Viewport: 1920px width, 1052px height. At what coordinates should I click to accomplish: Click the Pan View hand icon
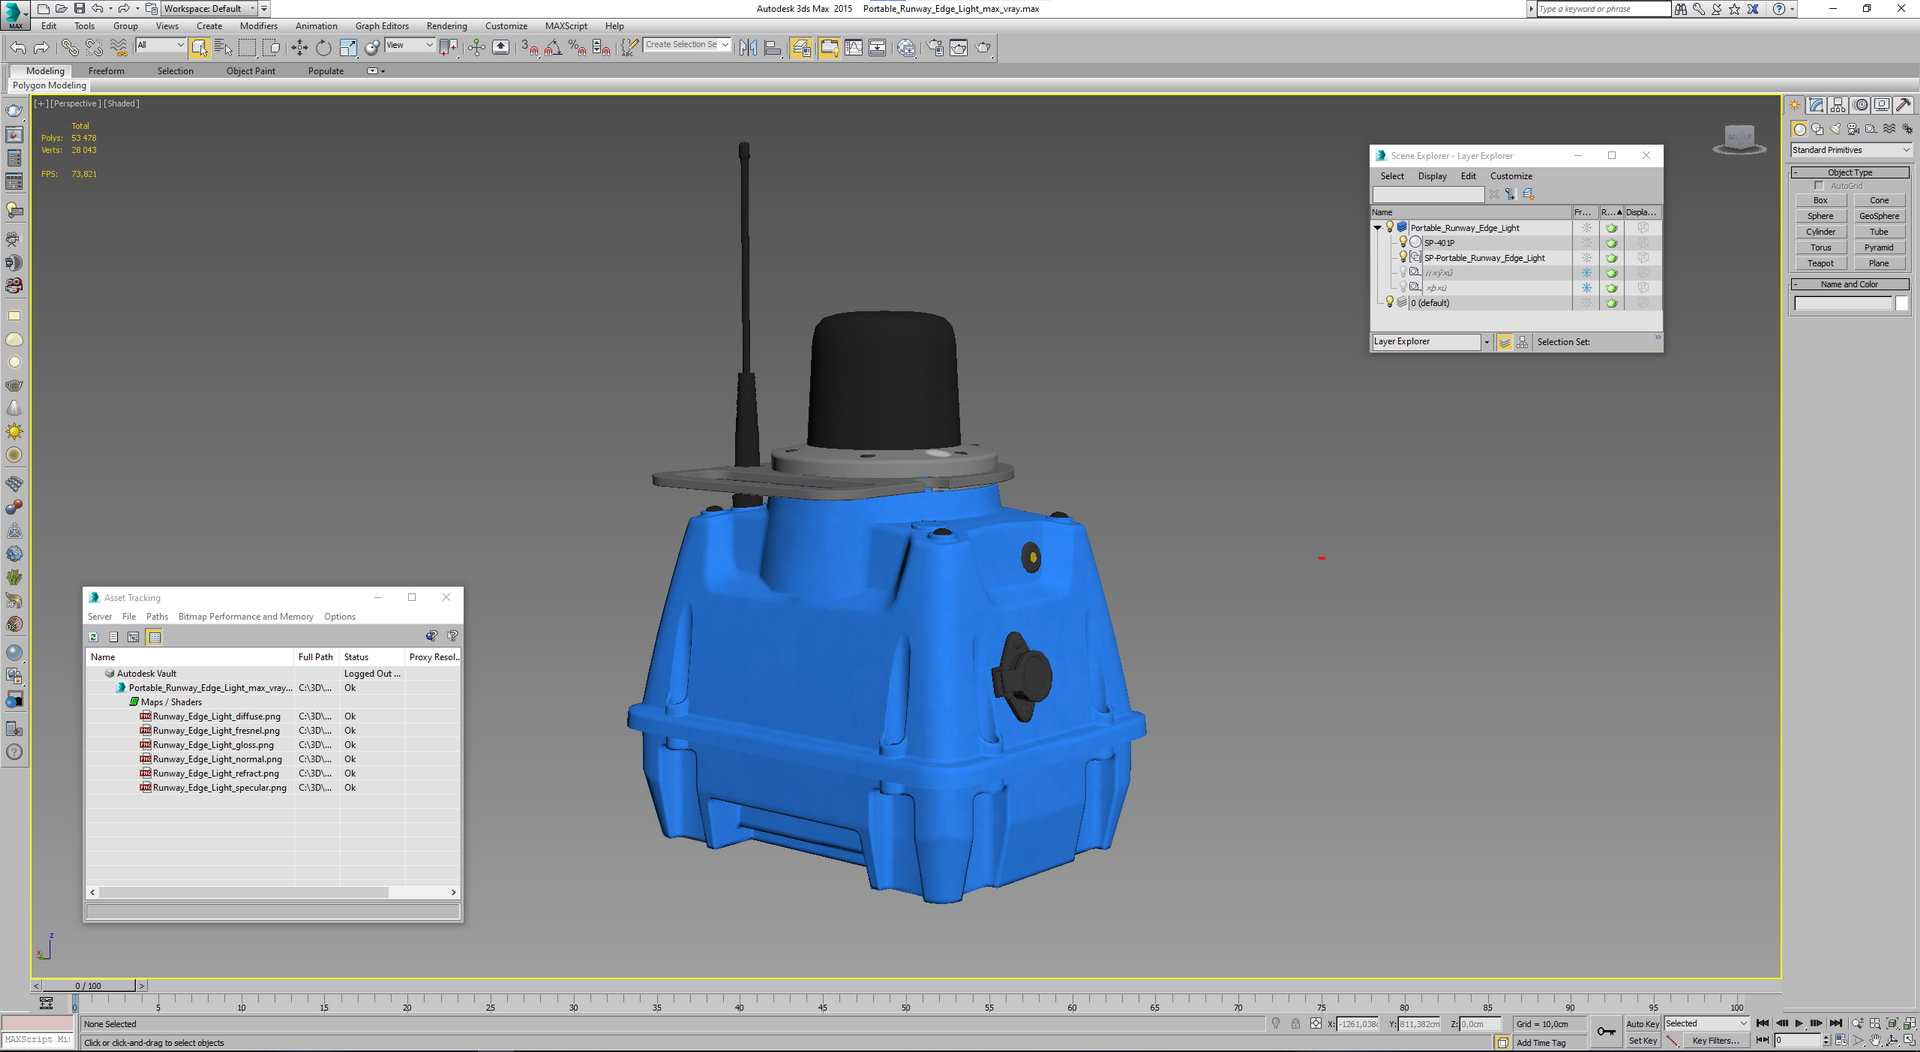1875,1040
